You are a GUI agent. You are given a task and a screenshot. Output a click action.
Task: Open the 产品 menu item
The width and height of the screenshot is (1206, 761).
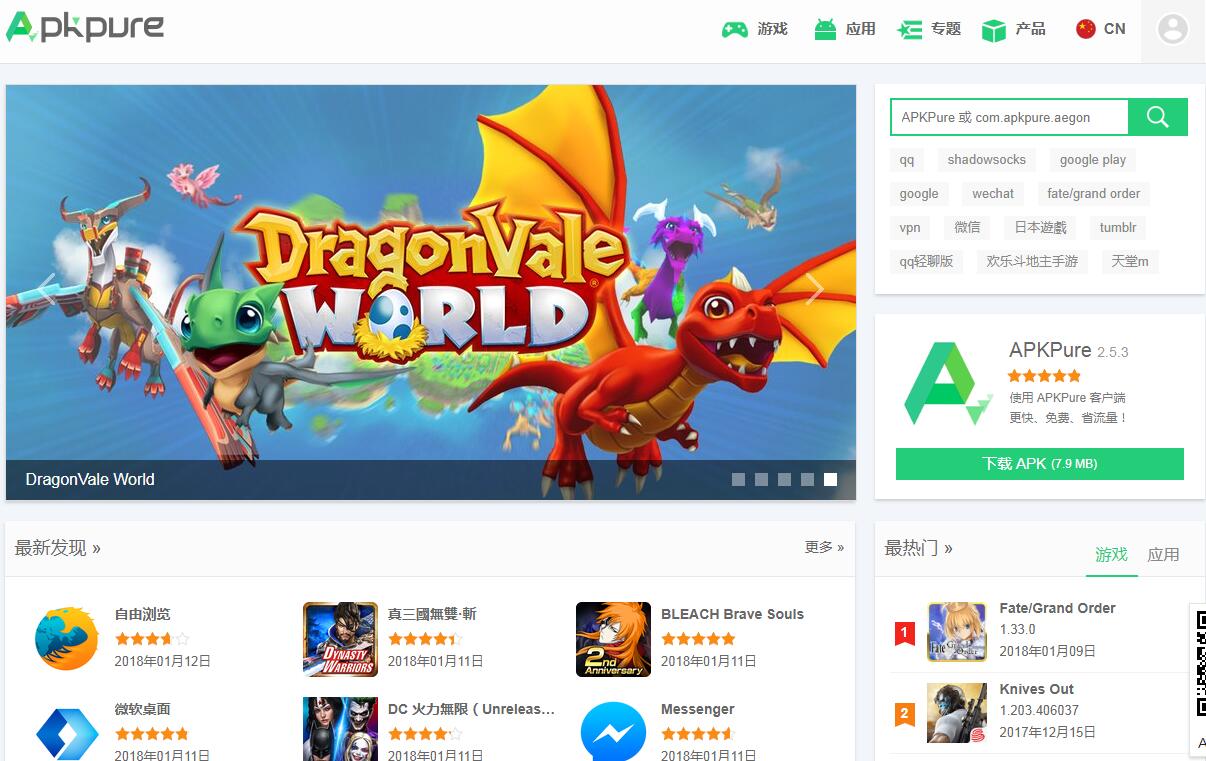pos(1031,29)
